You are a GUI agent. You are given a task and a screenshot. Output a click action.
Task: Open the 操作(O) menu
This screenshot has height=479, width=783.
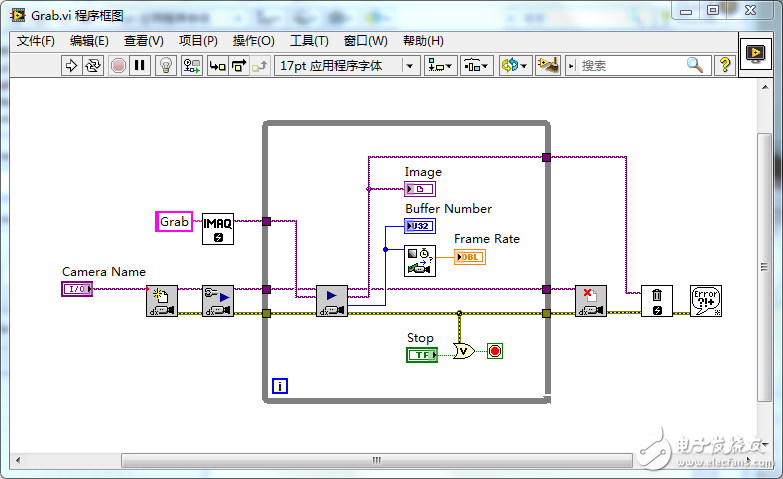[253, 41]
